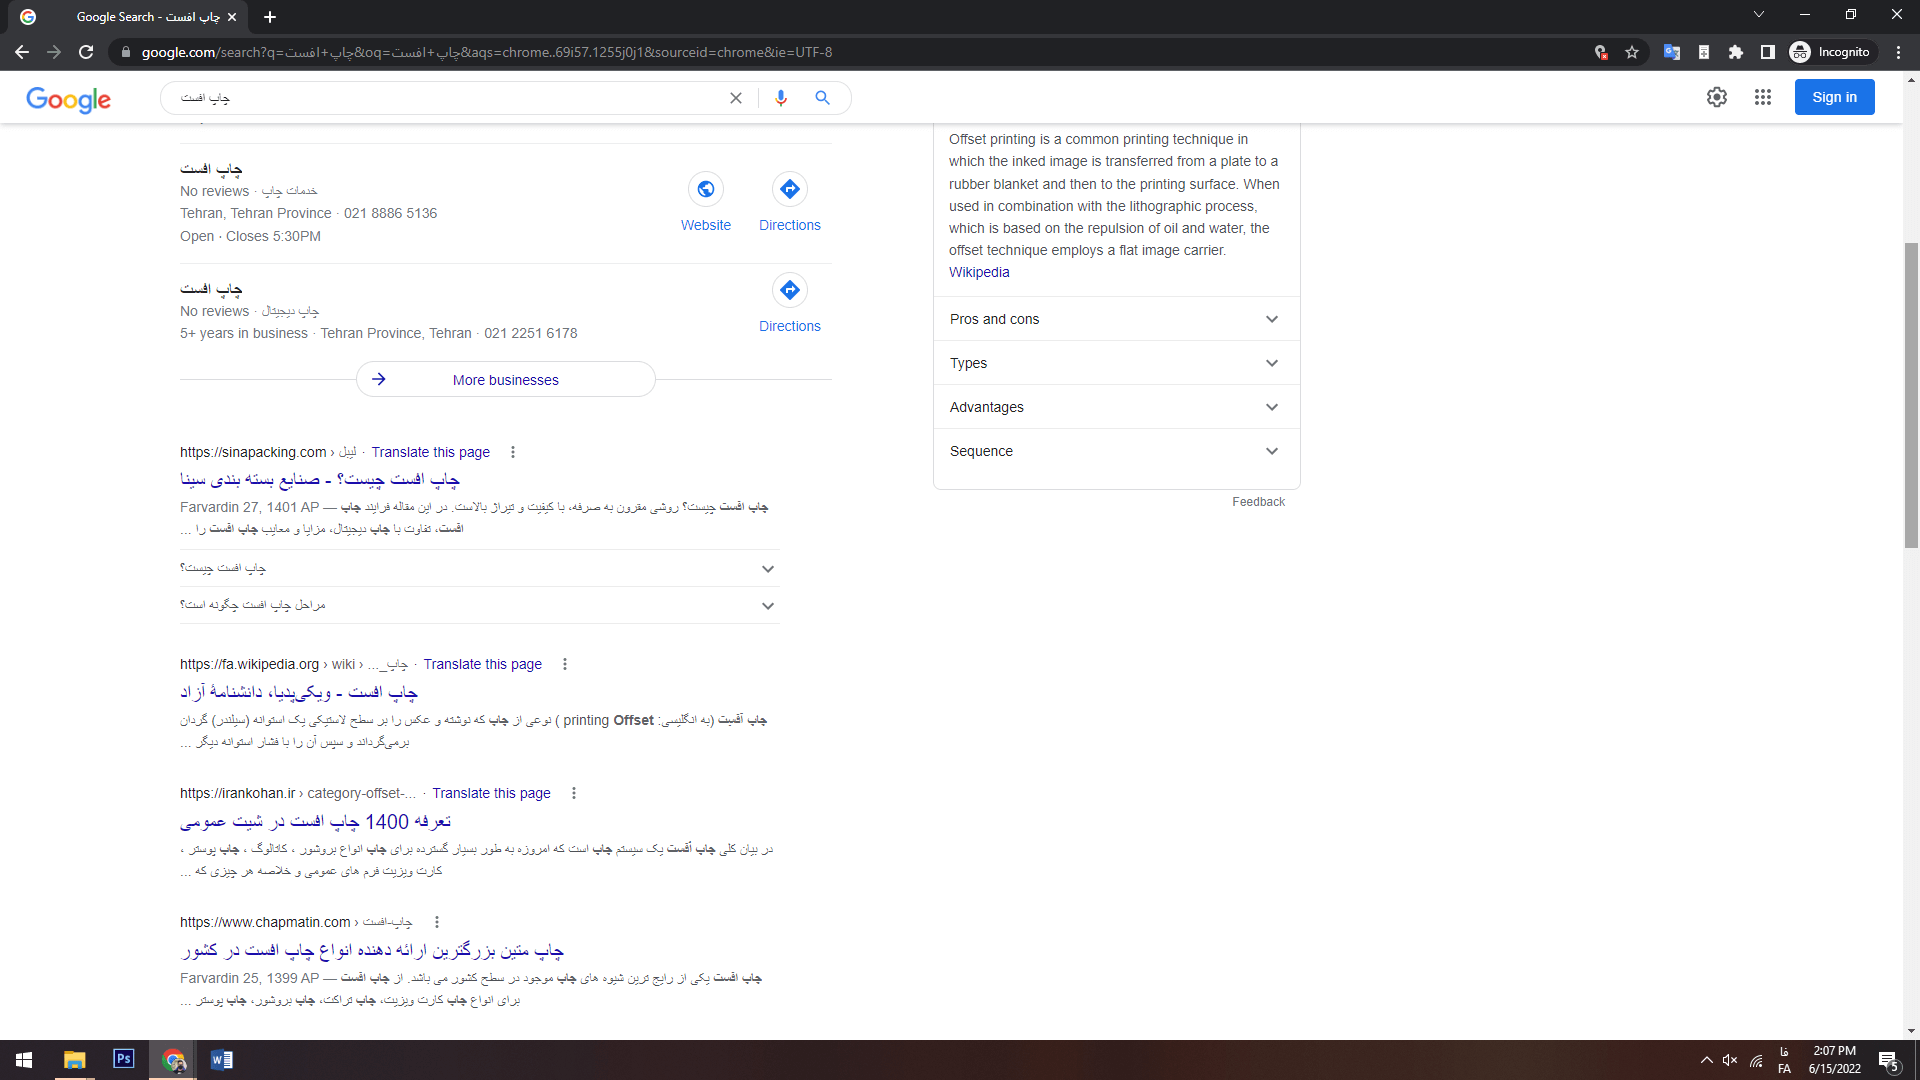Viewport: 1920px width, 1080px height.
Task: Toggle the browser side panel icon
Action: coord(1767,52)
